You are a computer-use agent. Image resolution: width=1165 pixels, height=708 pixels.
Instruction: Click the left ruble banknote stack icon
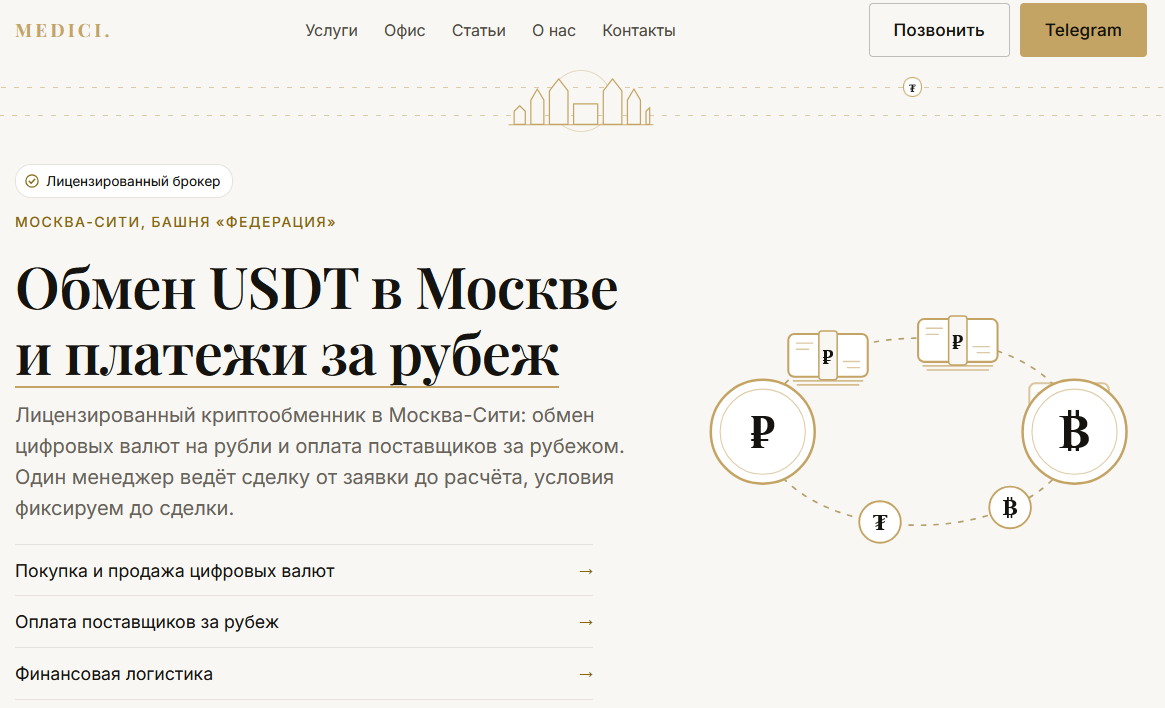click(828, 357)
